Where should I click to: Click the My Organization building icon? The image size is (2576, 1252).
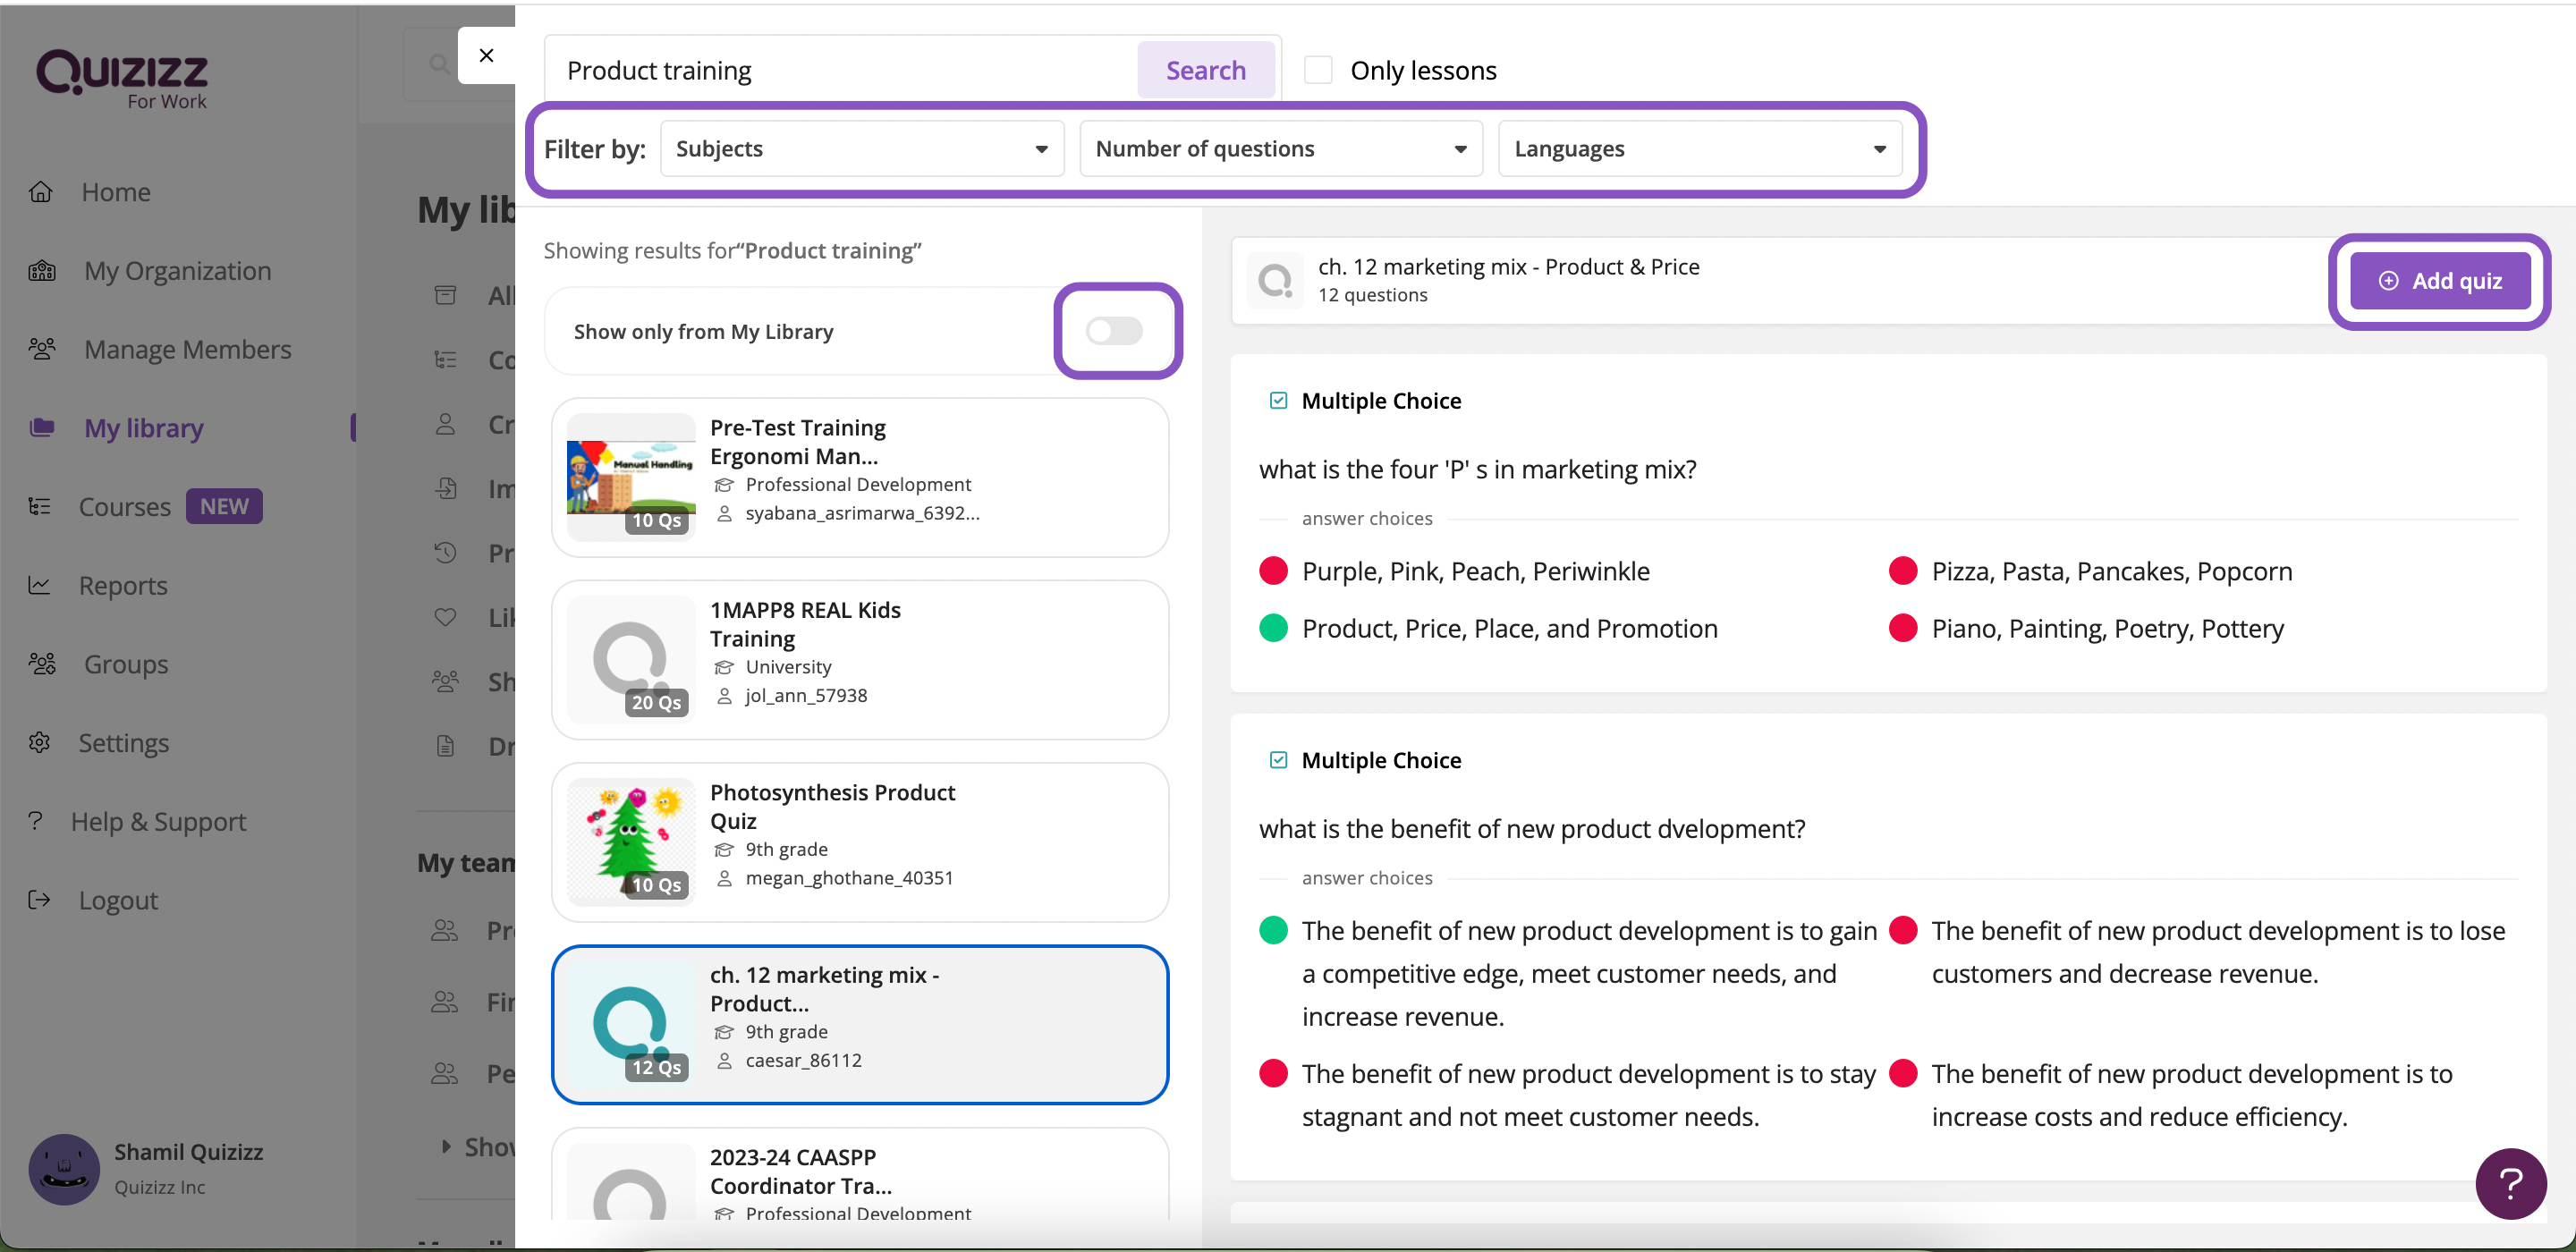click(x=42, y=270)
